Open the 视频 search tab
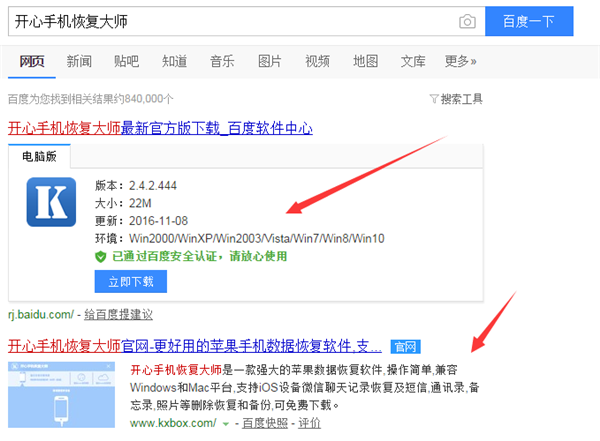600x441 pixels. 318,62
